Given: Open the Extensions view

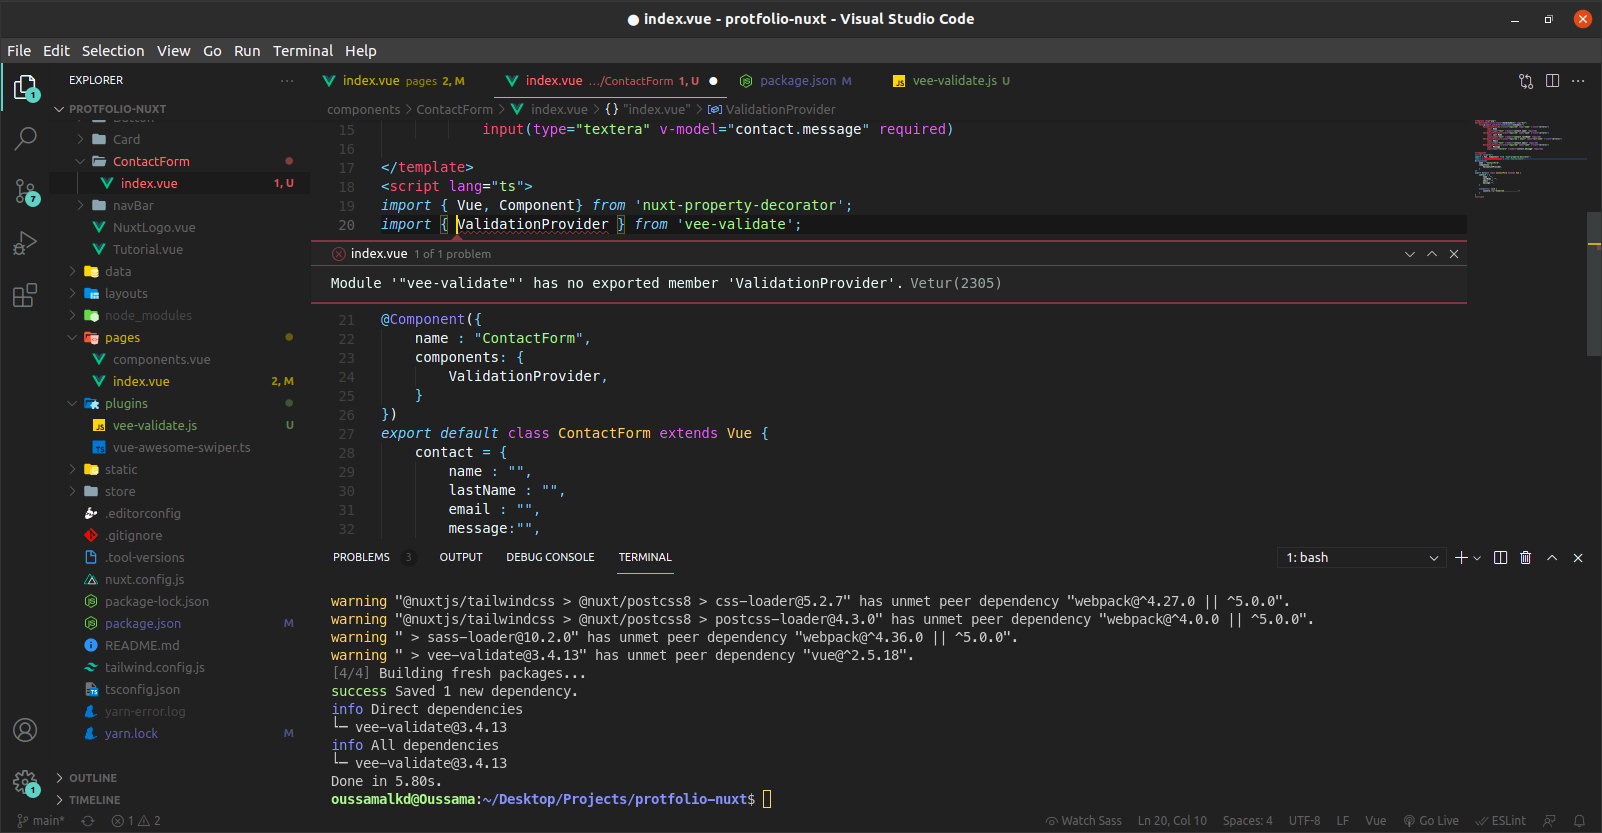Looking at the screenshot, I should [x=26, y=295].
